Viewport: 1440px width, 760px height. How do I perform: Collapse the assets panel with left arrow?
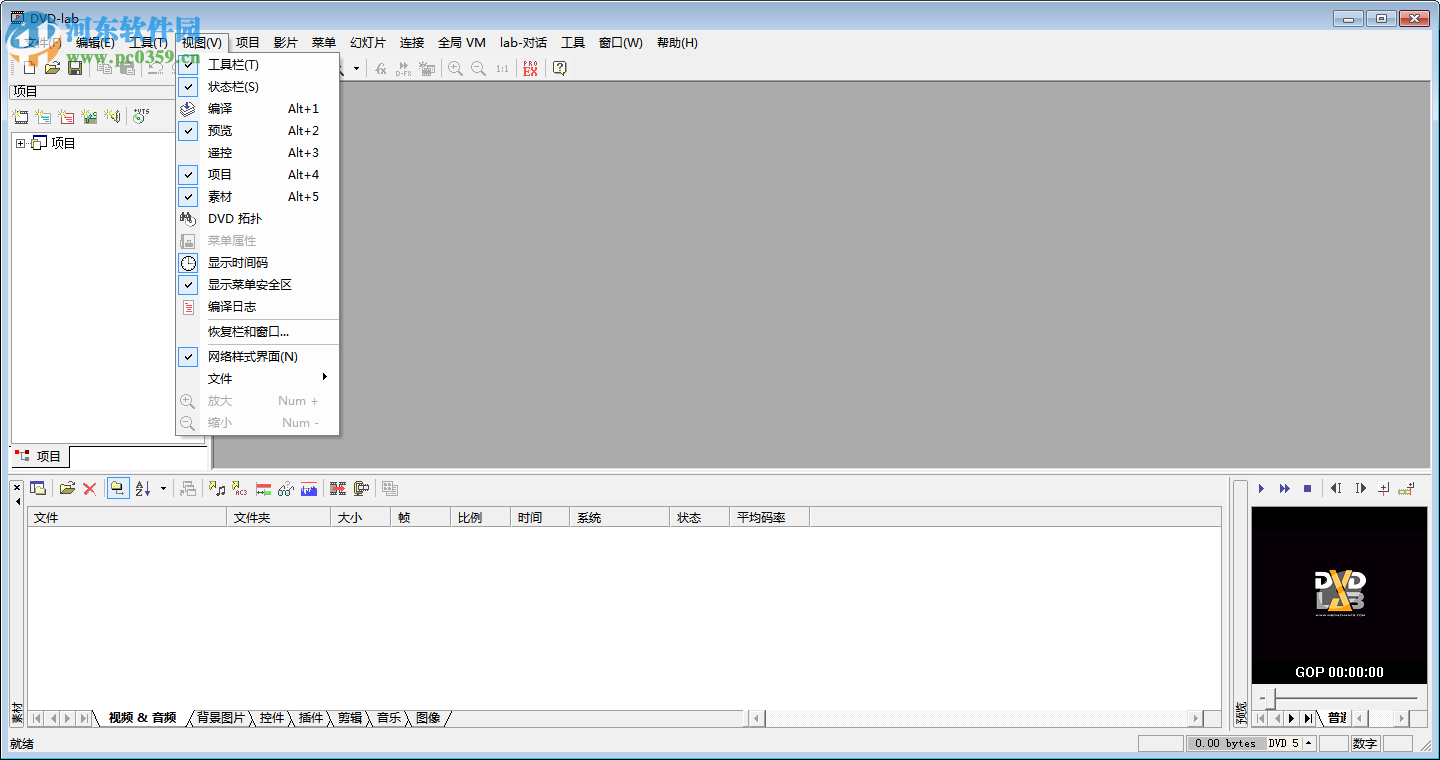click(x=17, y=501)
